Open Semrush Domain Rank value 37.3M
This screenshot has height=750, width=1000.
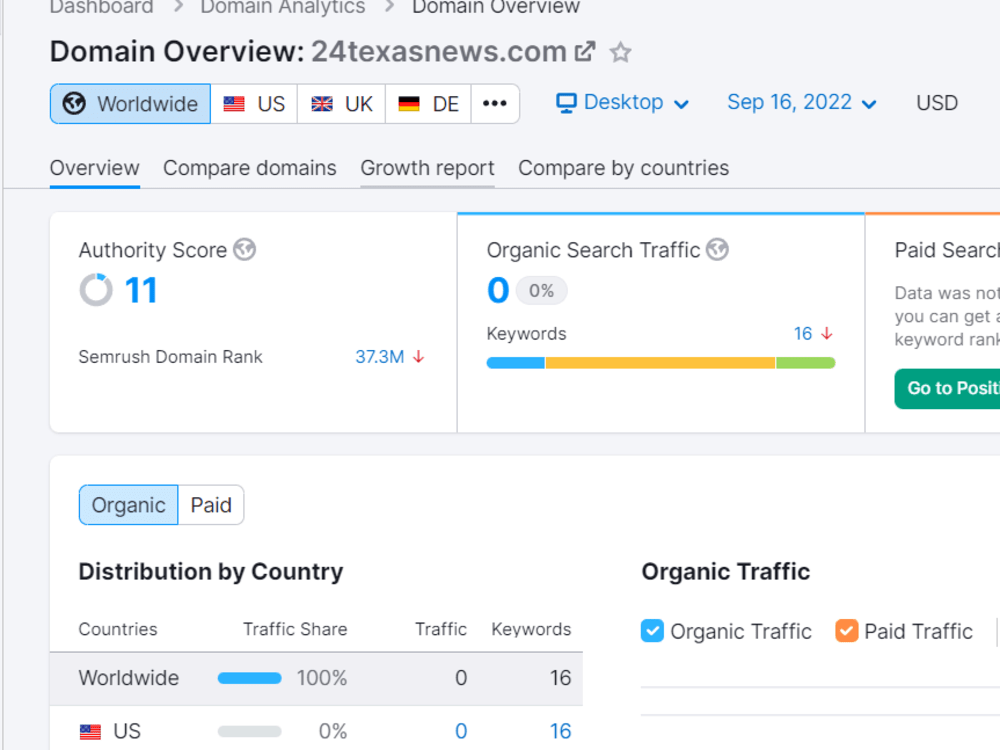pos(379,357)
